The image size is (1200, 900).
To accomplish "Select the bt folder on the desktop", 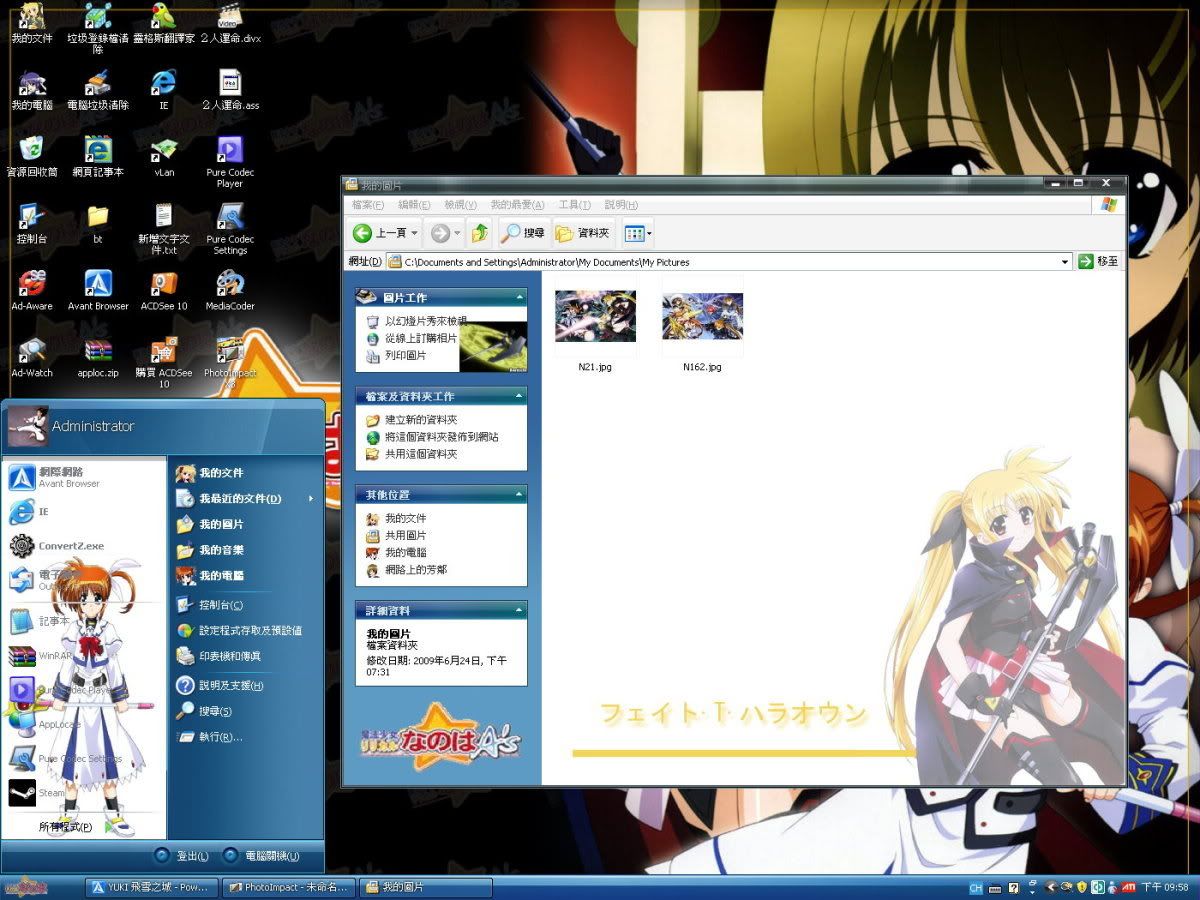I will [x=98, y=224].
